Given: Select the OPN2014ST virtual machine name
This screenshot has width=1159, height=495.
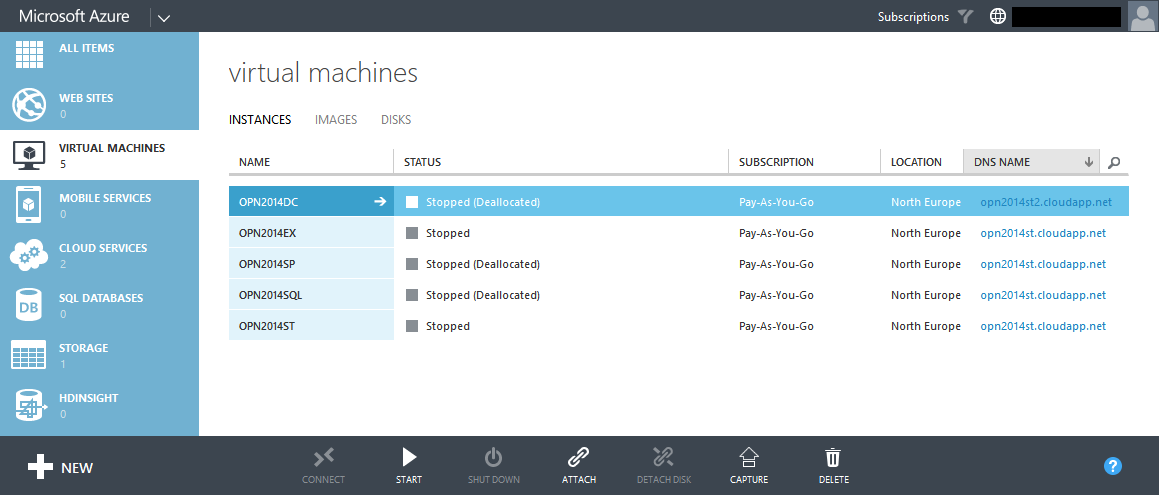Looking at the screenshot, I should 267,327.
